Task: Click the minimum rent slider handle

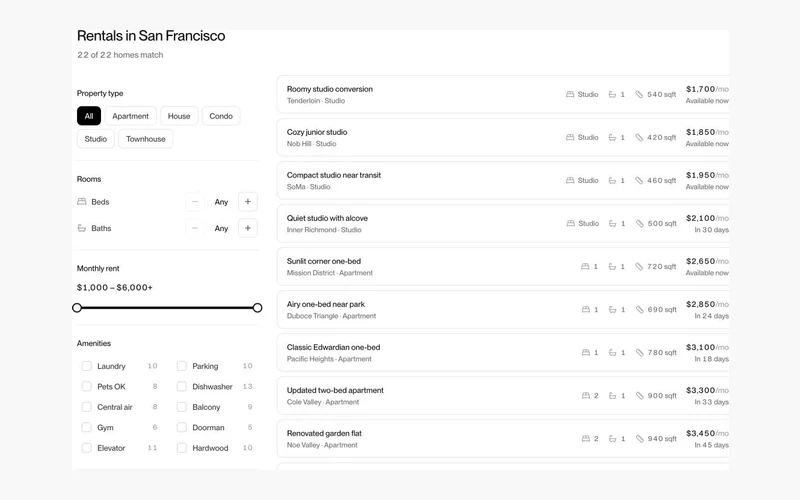Action: (x=77, y=308)
